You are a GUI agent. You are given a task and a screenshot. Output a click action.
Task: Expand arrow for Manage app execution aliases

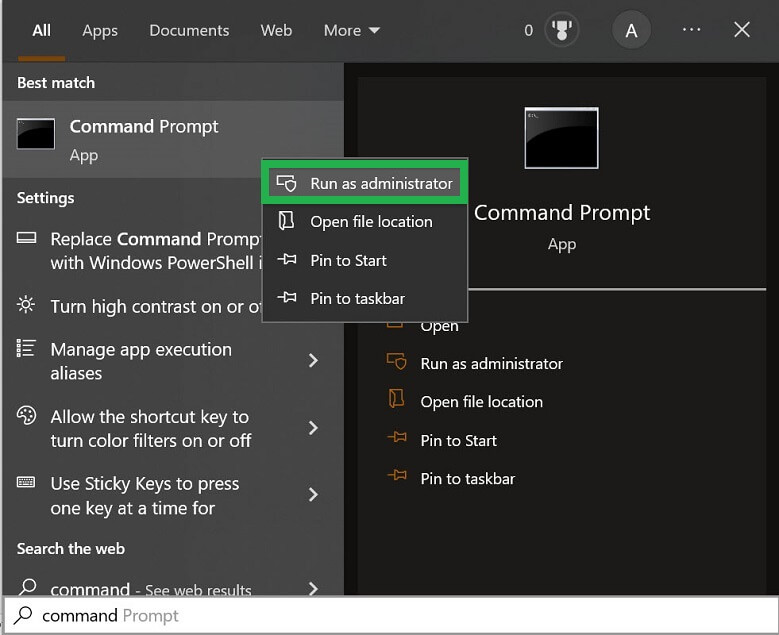pos(313,361)
